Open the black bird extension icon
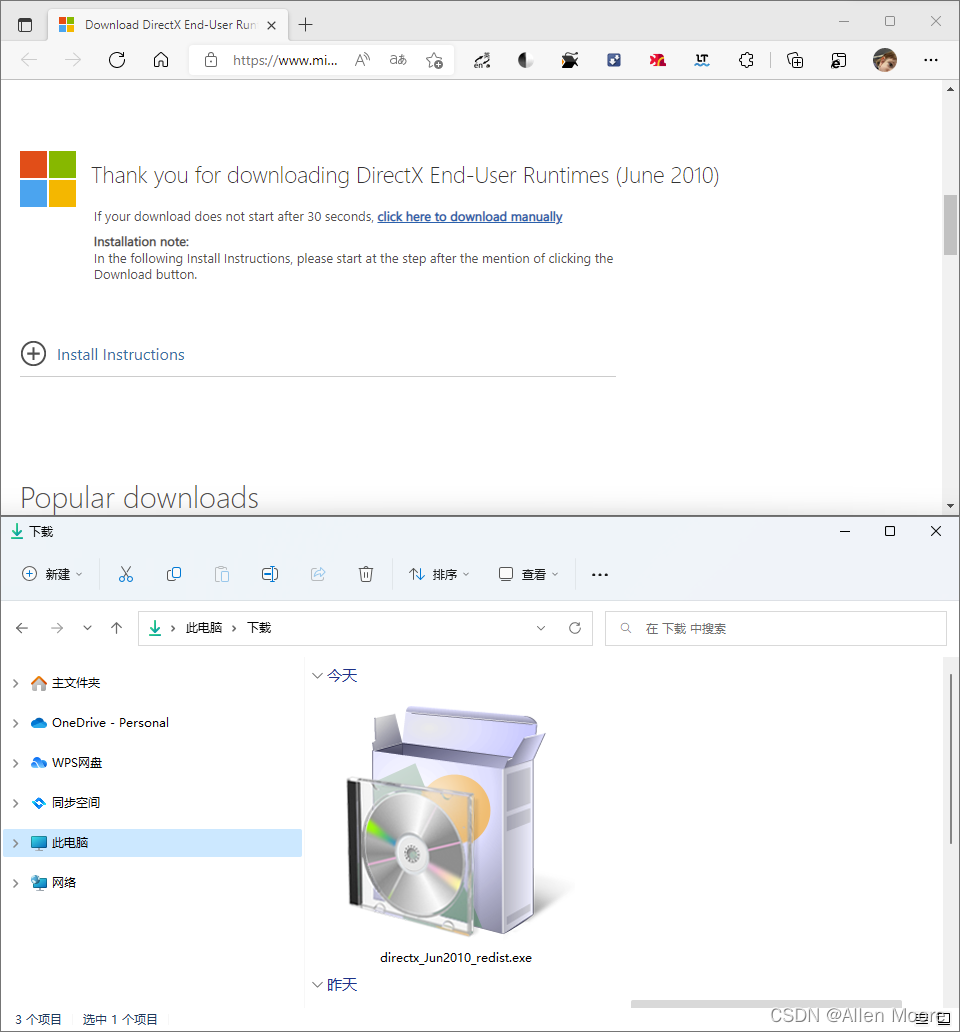 pos(570,61)
